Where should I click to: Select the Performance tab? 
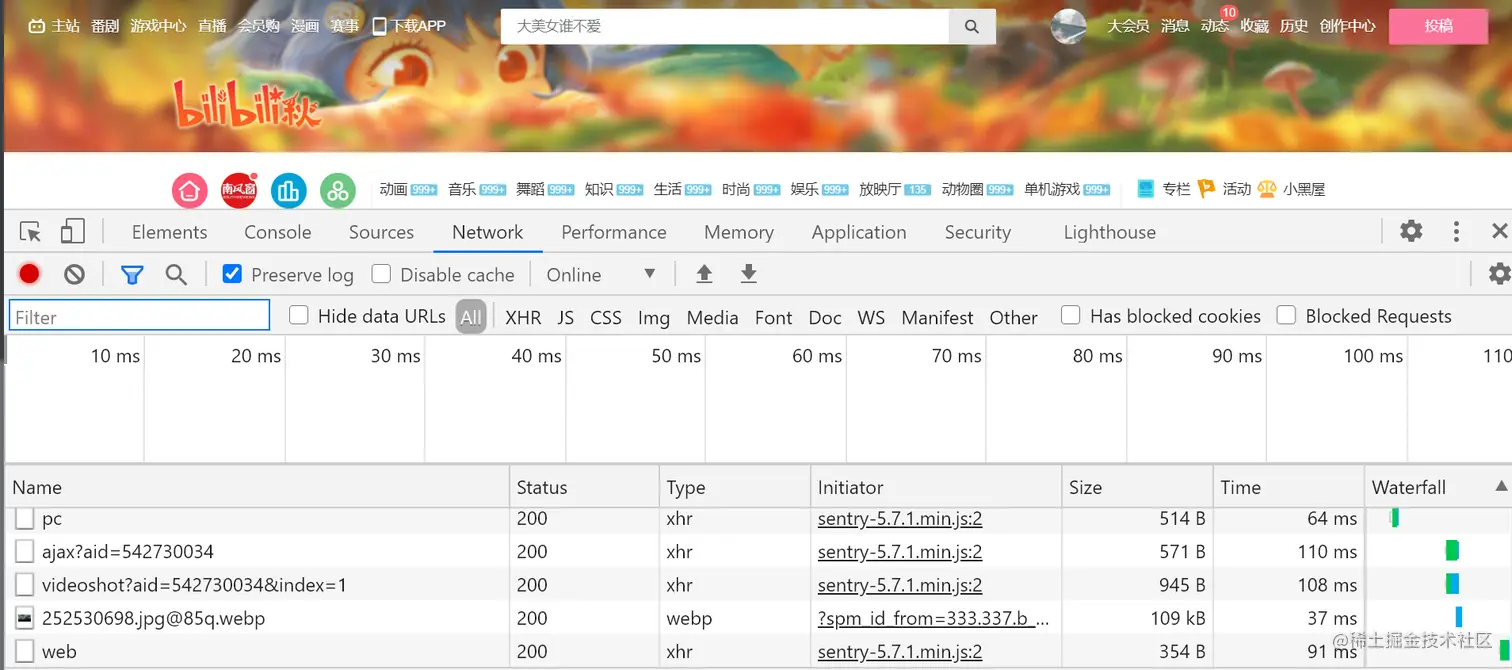613,232
